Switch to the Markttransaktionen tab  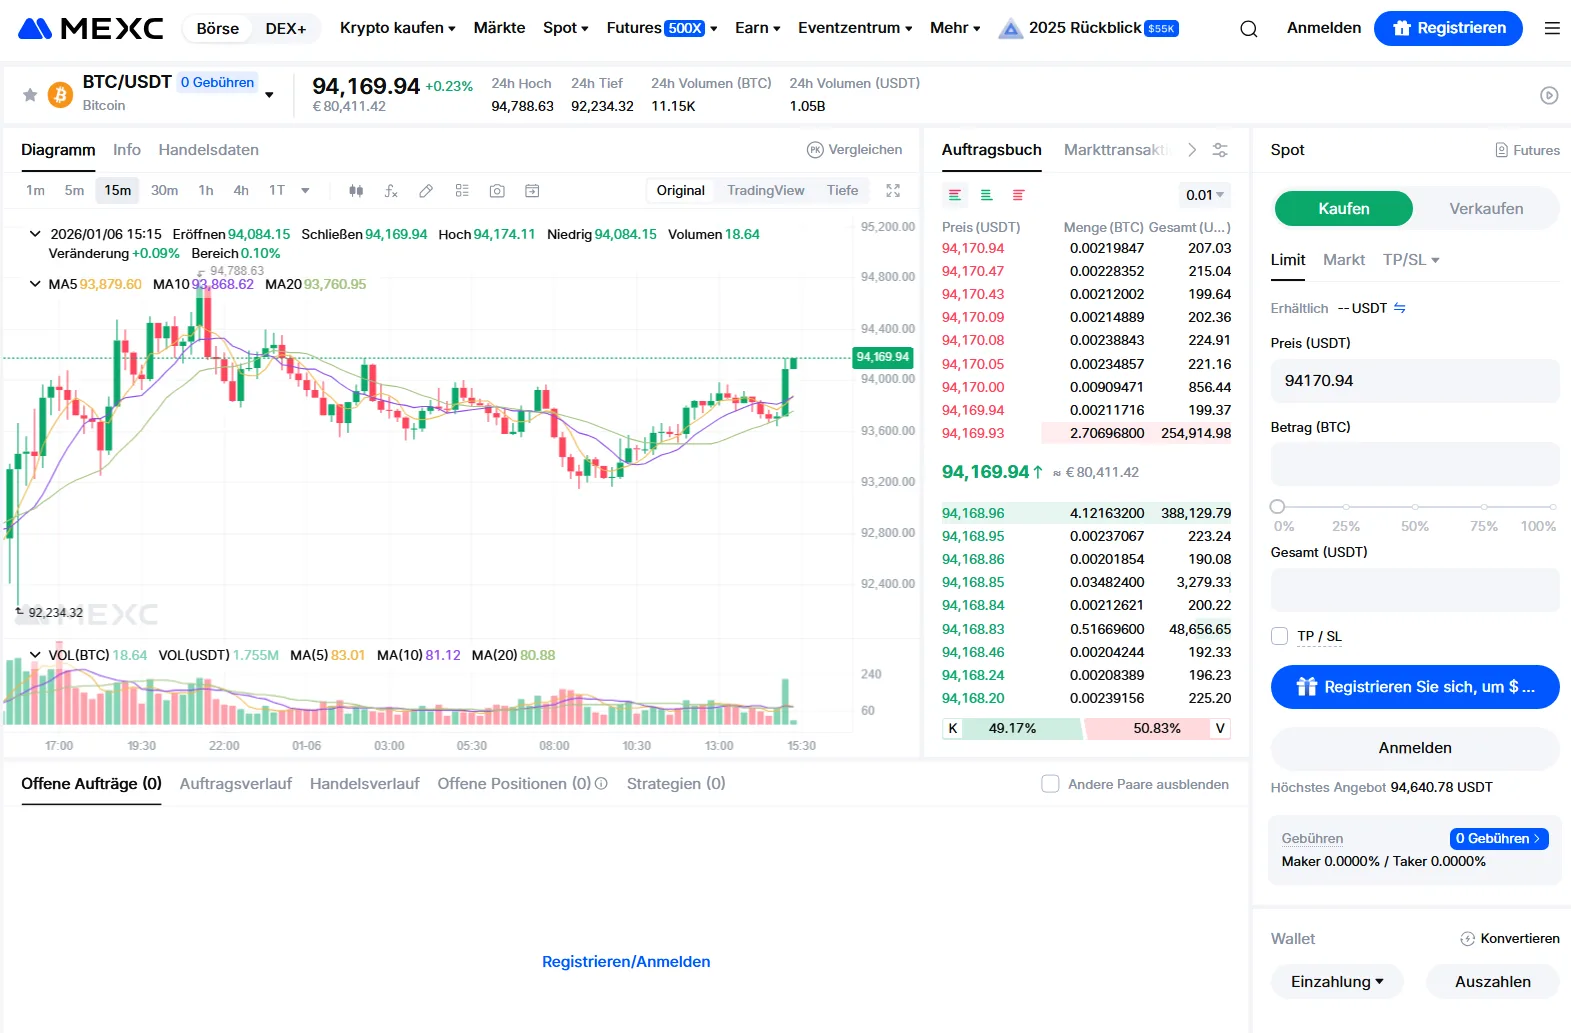point(1117,150)
